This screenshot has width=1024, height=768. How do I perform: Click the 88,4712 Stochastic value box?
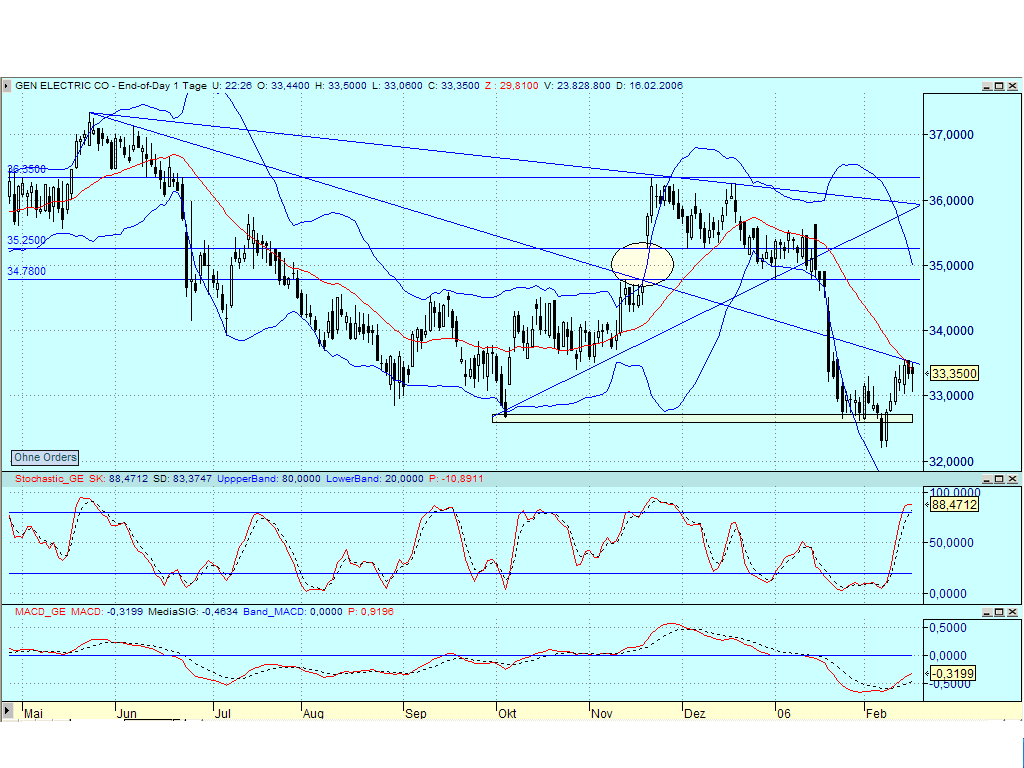[x=954, y=506]
